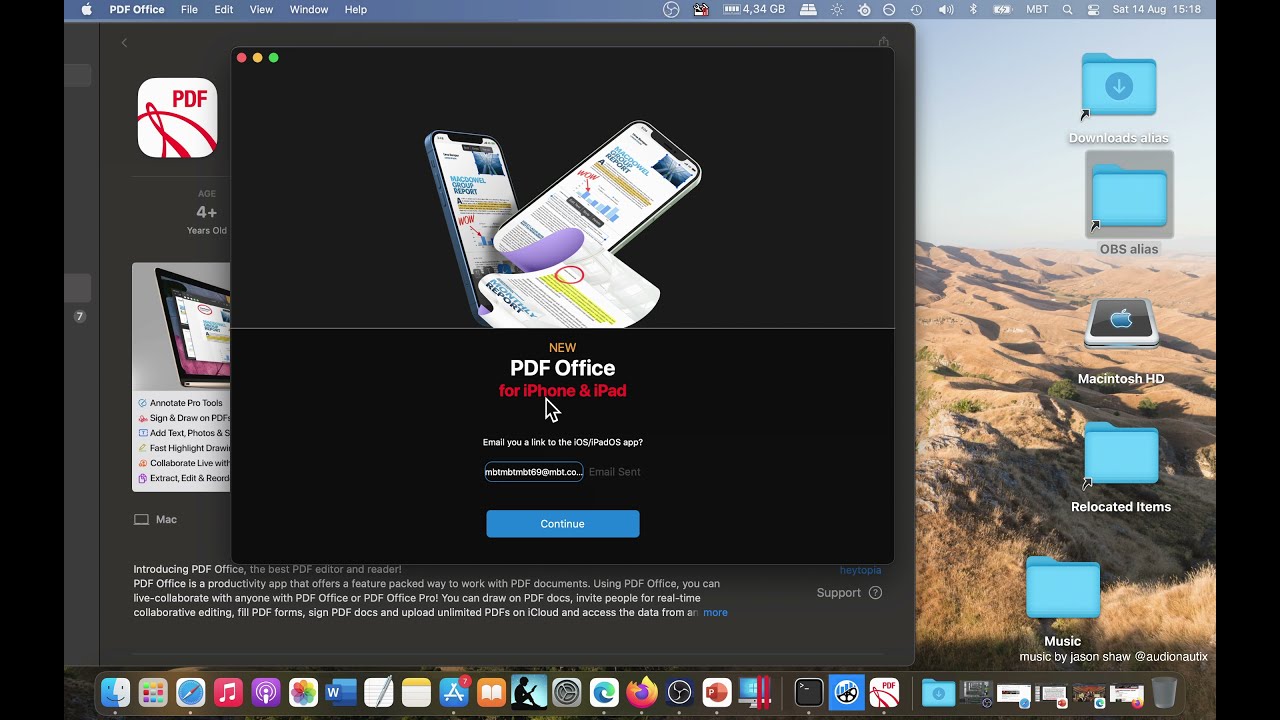Click the 7 badge in the App Store sidebar
Image resolution: width=1280 pixels, height=720 pixels.
tap(80, 316)
